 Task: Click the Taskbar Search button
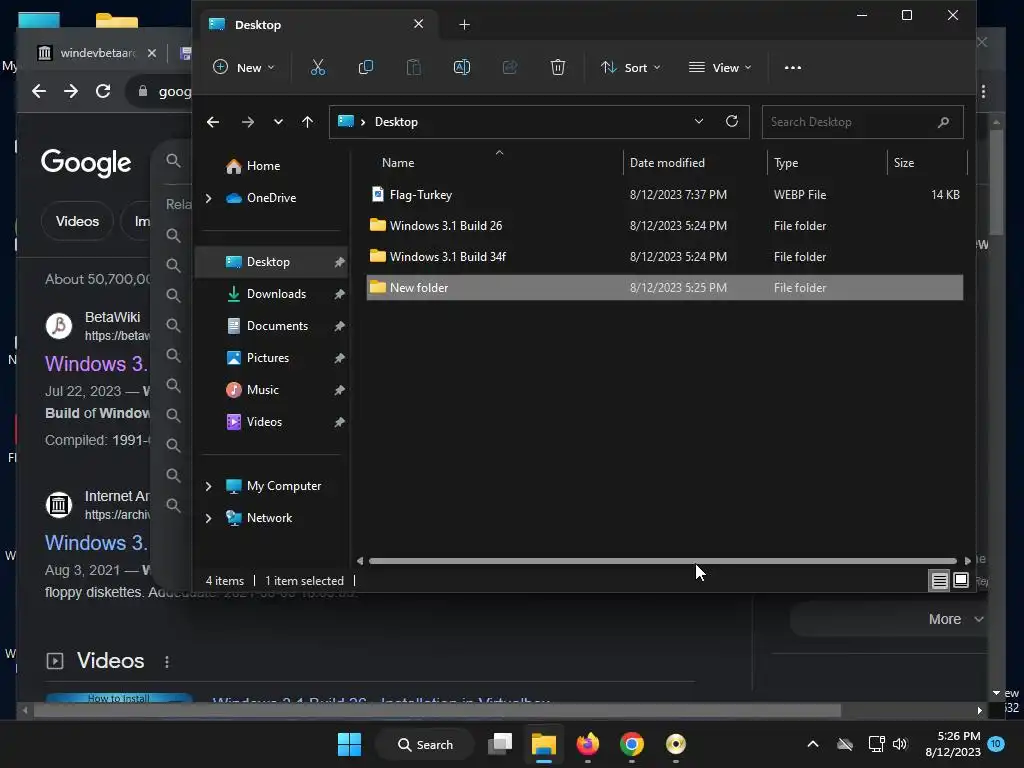[x=425, y=744]
